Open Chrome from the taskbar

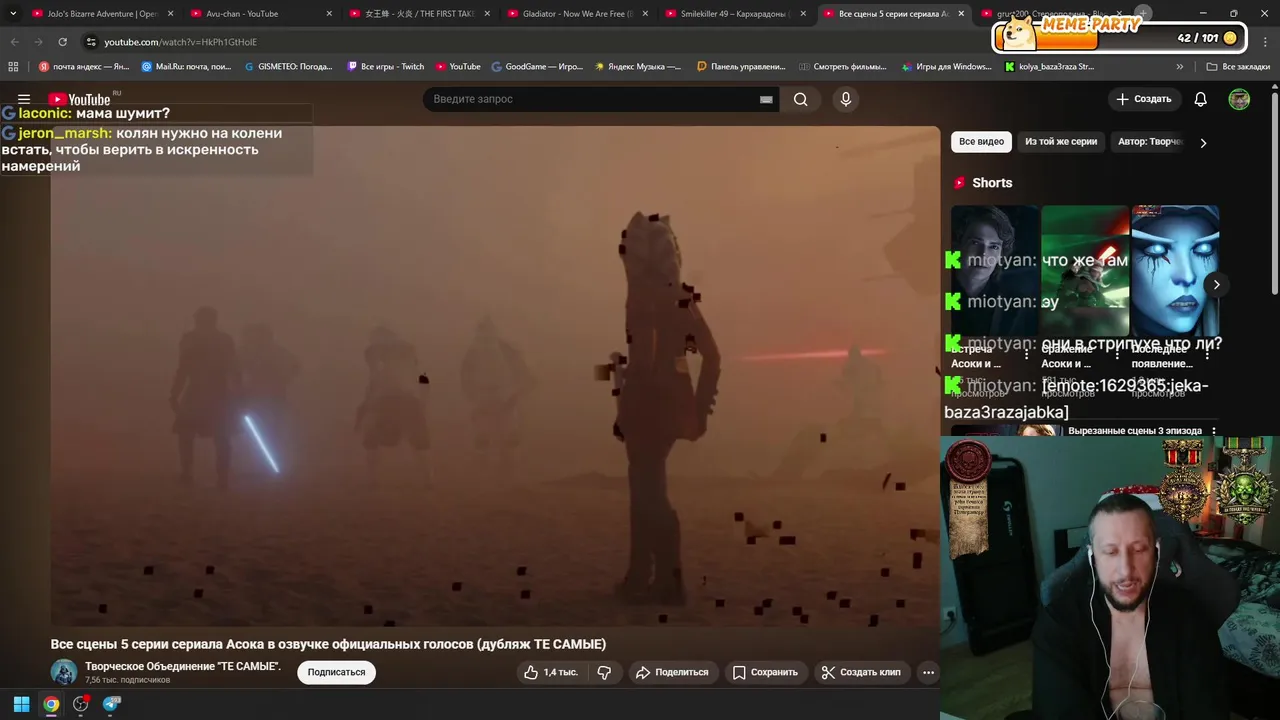pyautogui.click(x=51, y=704)
